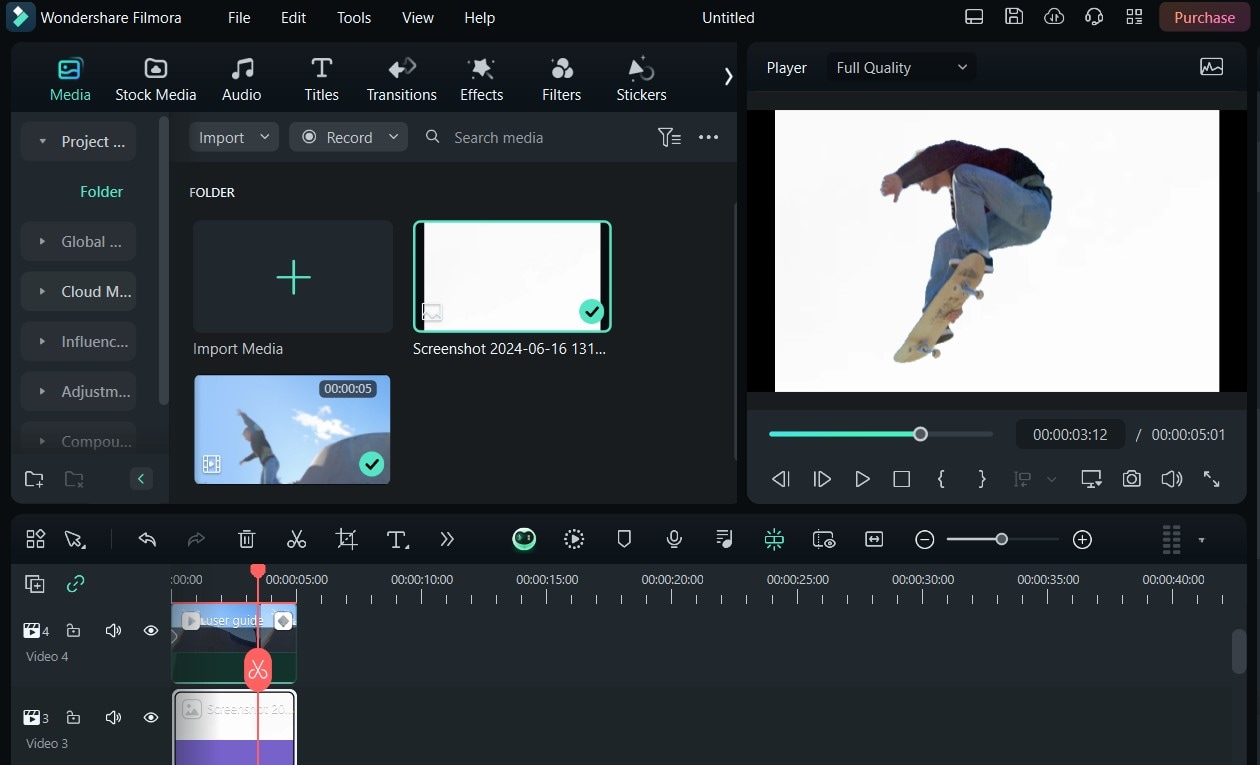Open the View menu
1260x765 pixels.
tap(418, 17)
